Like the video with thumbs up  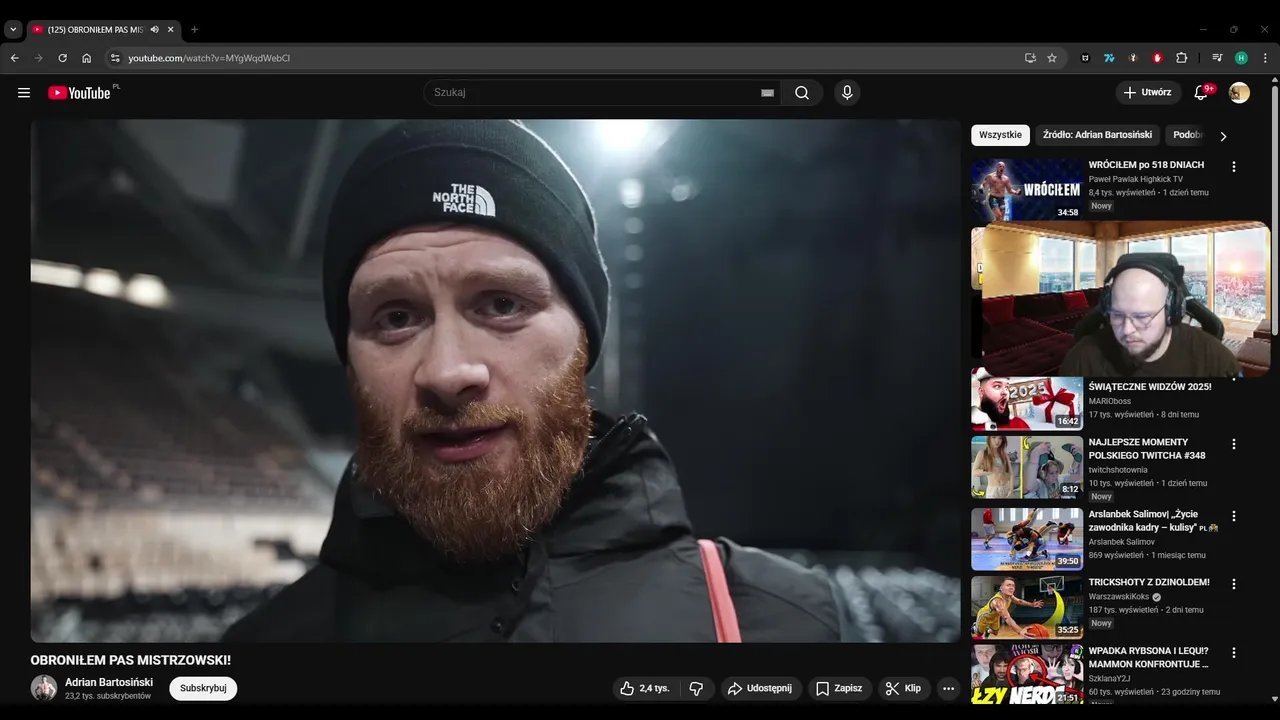pyautogui.click(x=645, y=689)
